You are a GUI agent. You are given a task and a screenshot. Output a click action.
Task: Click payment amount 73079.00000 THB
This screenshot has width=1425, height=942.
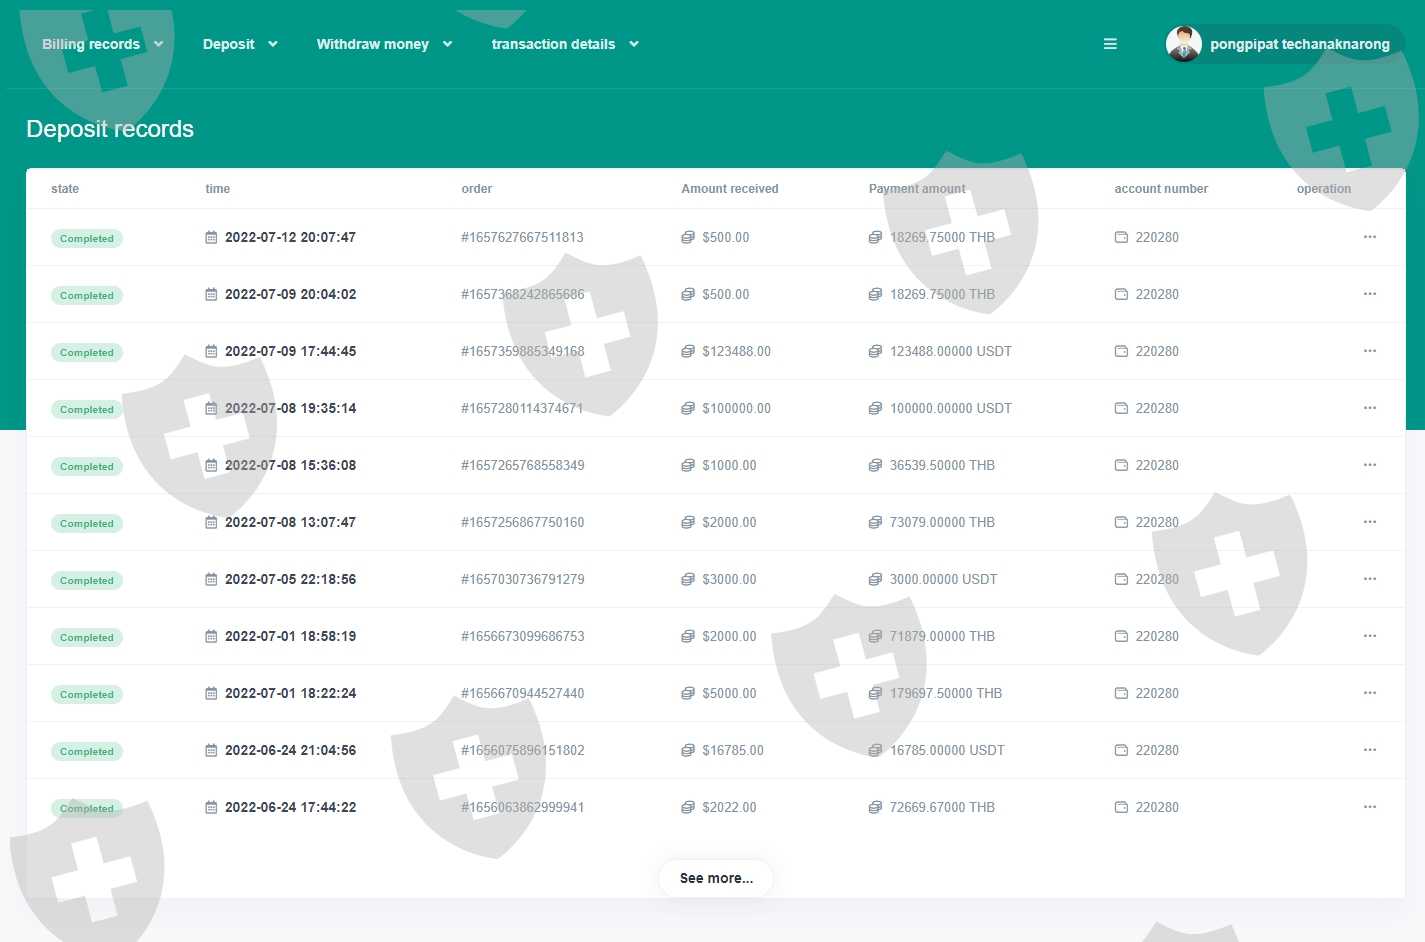pyautogui.click(x=942, y=522)
